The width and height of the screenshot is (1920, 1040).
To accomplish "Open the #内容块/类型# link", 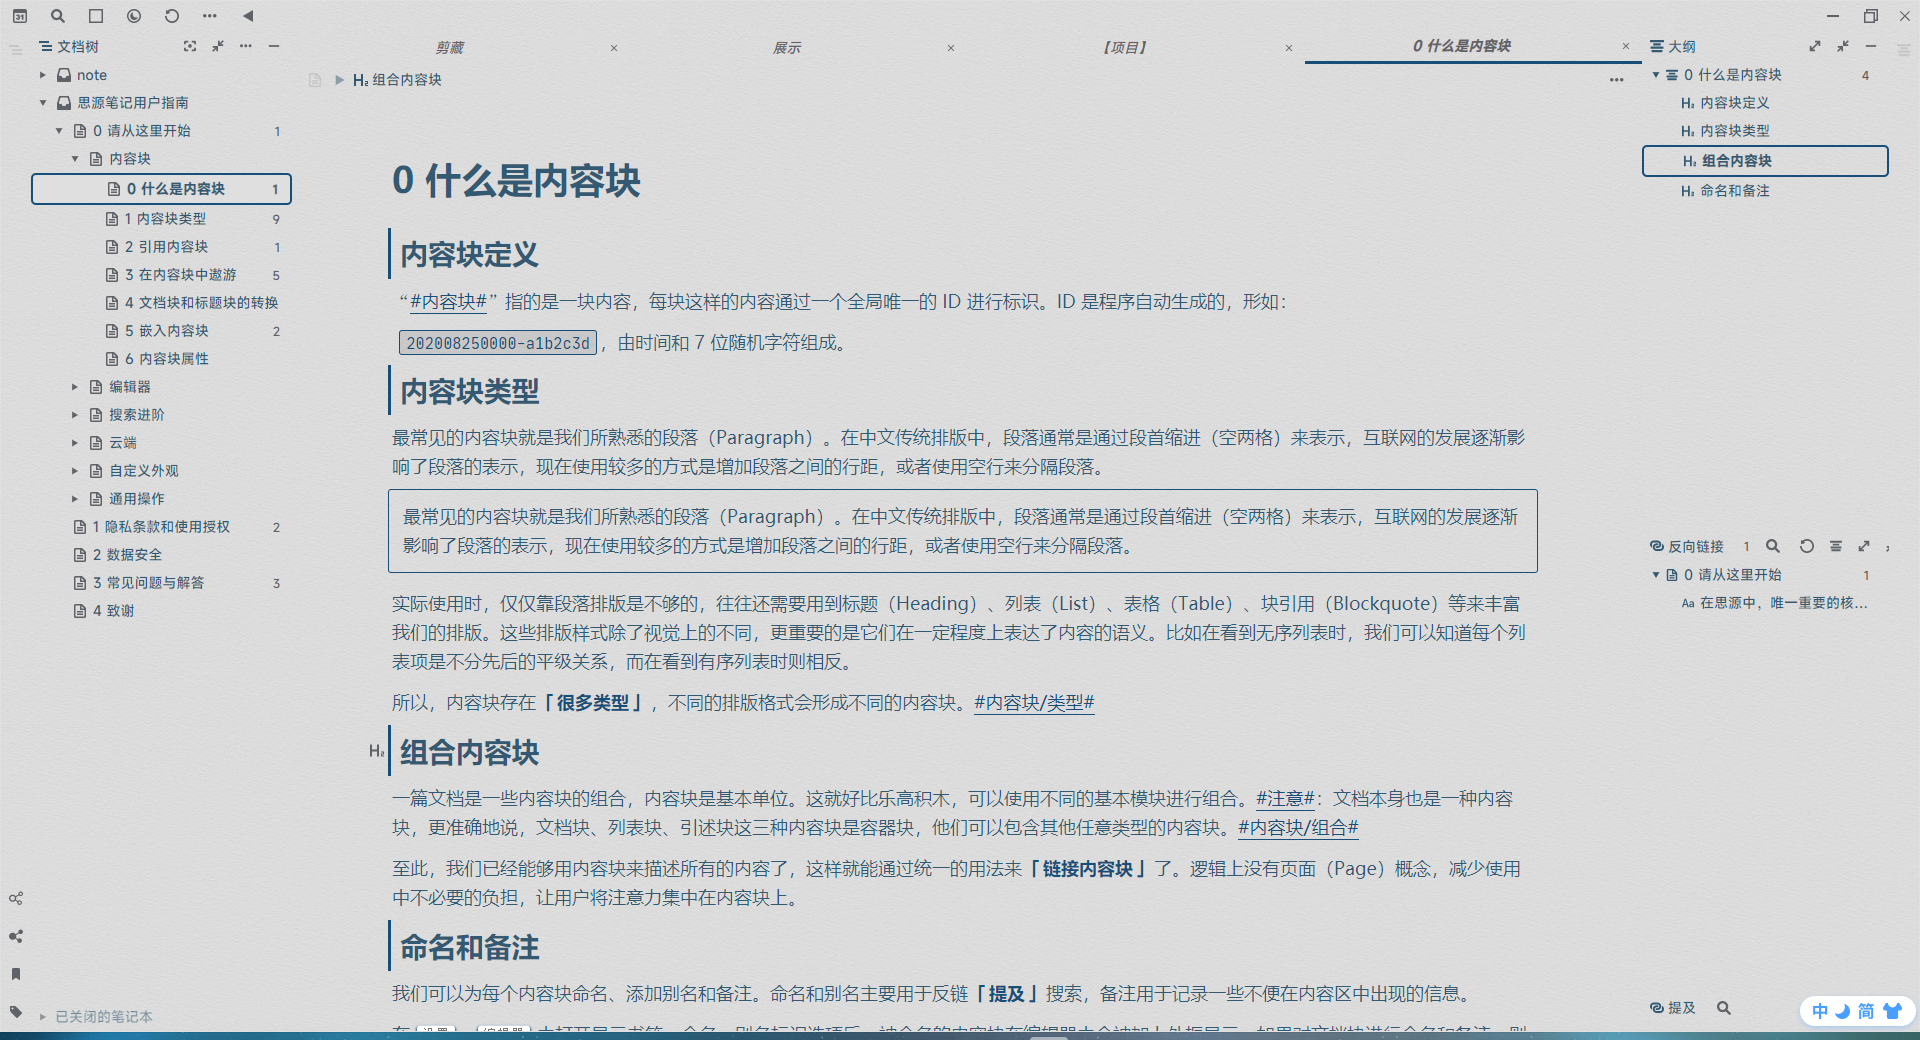I will pos(1034,704).
